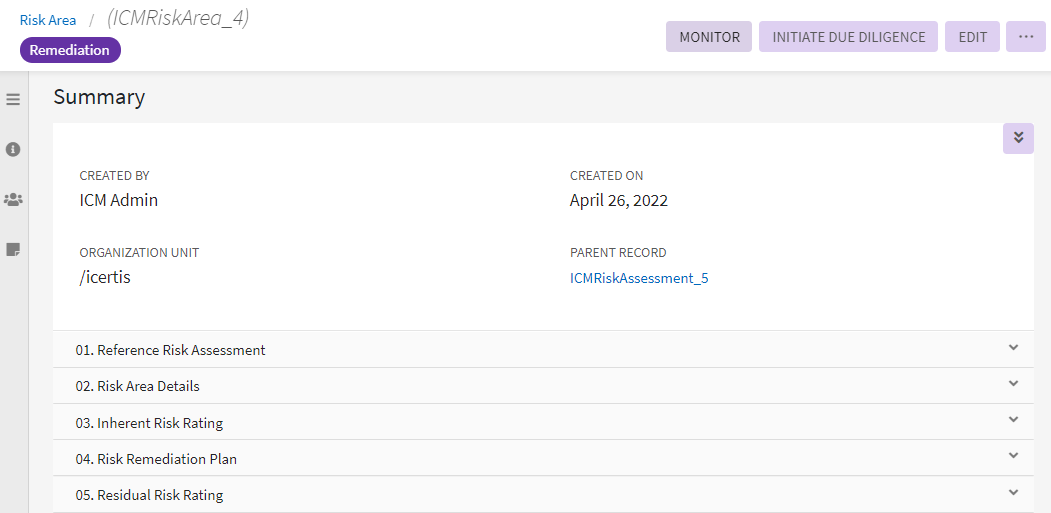Click the /icertis organization unit value
The width and height of the screenshot is (1051, 513).
coord(105,277)
